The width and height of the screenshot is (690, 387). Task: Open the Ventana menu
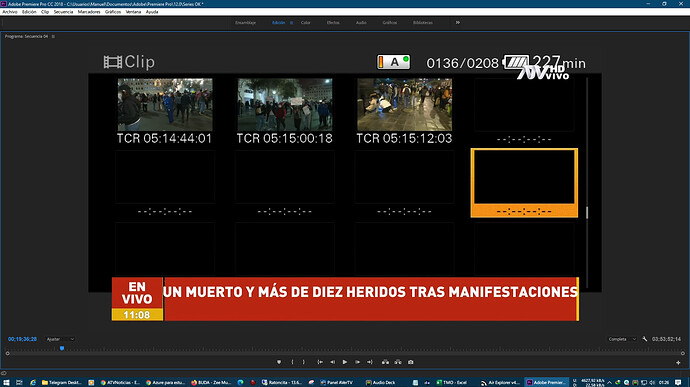[x=133, y=12]
